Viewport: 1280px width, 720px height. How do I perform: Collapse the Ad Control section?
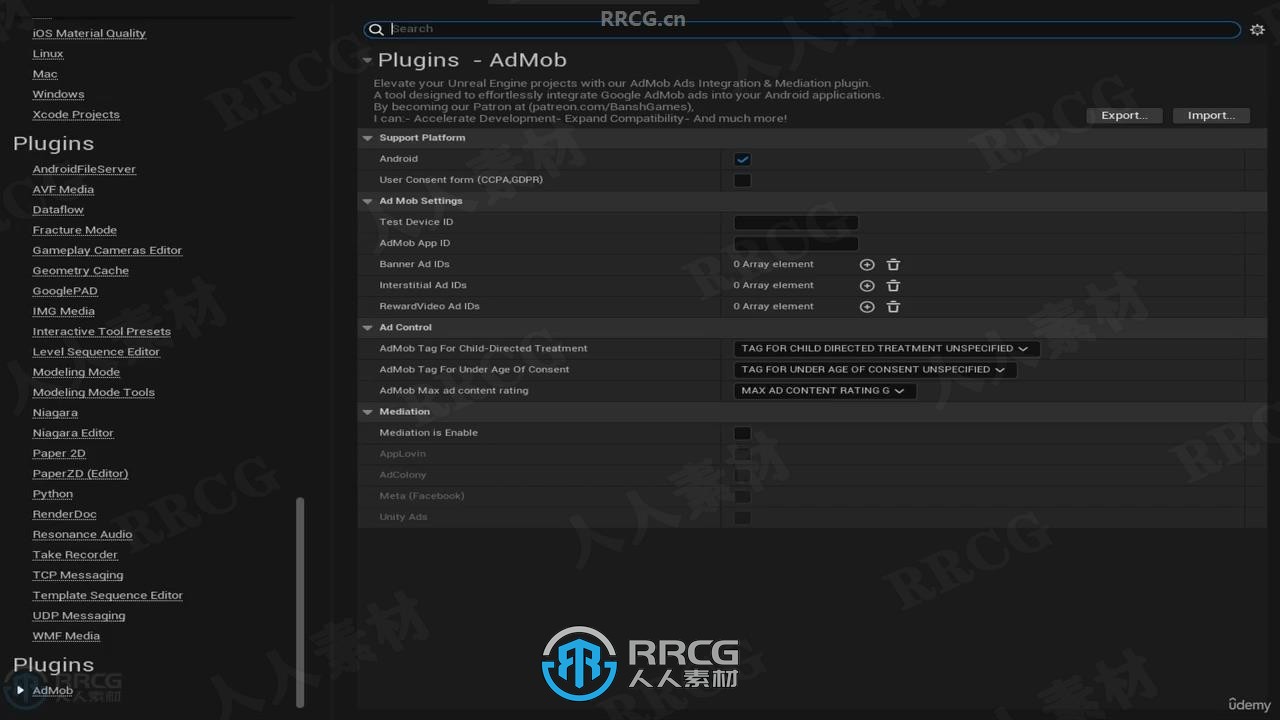(367, 328)
